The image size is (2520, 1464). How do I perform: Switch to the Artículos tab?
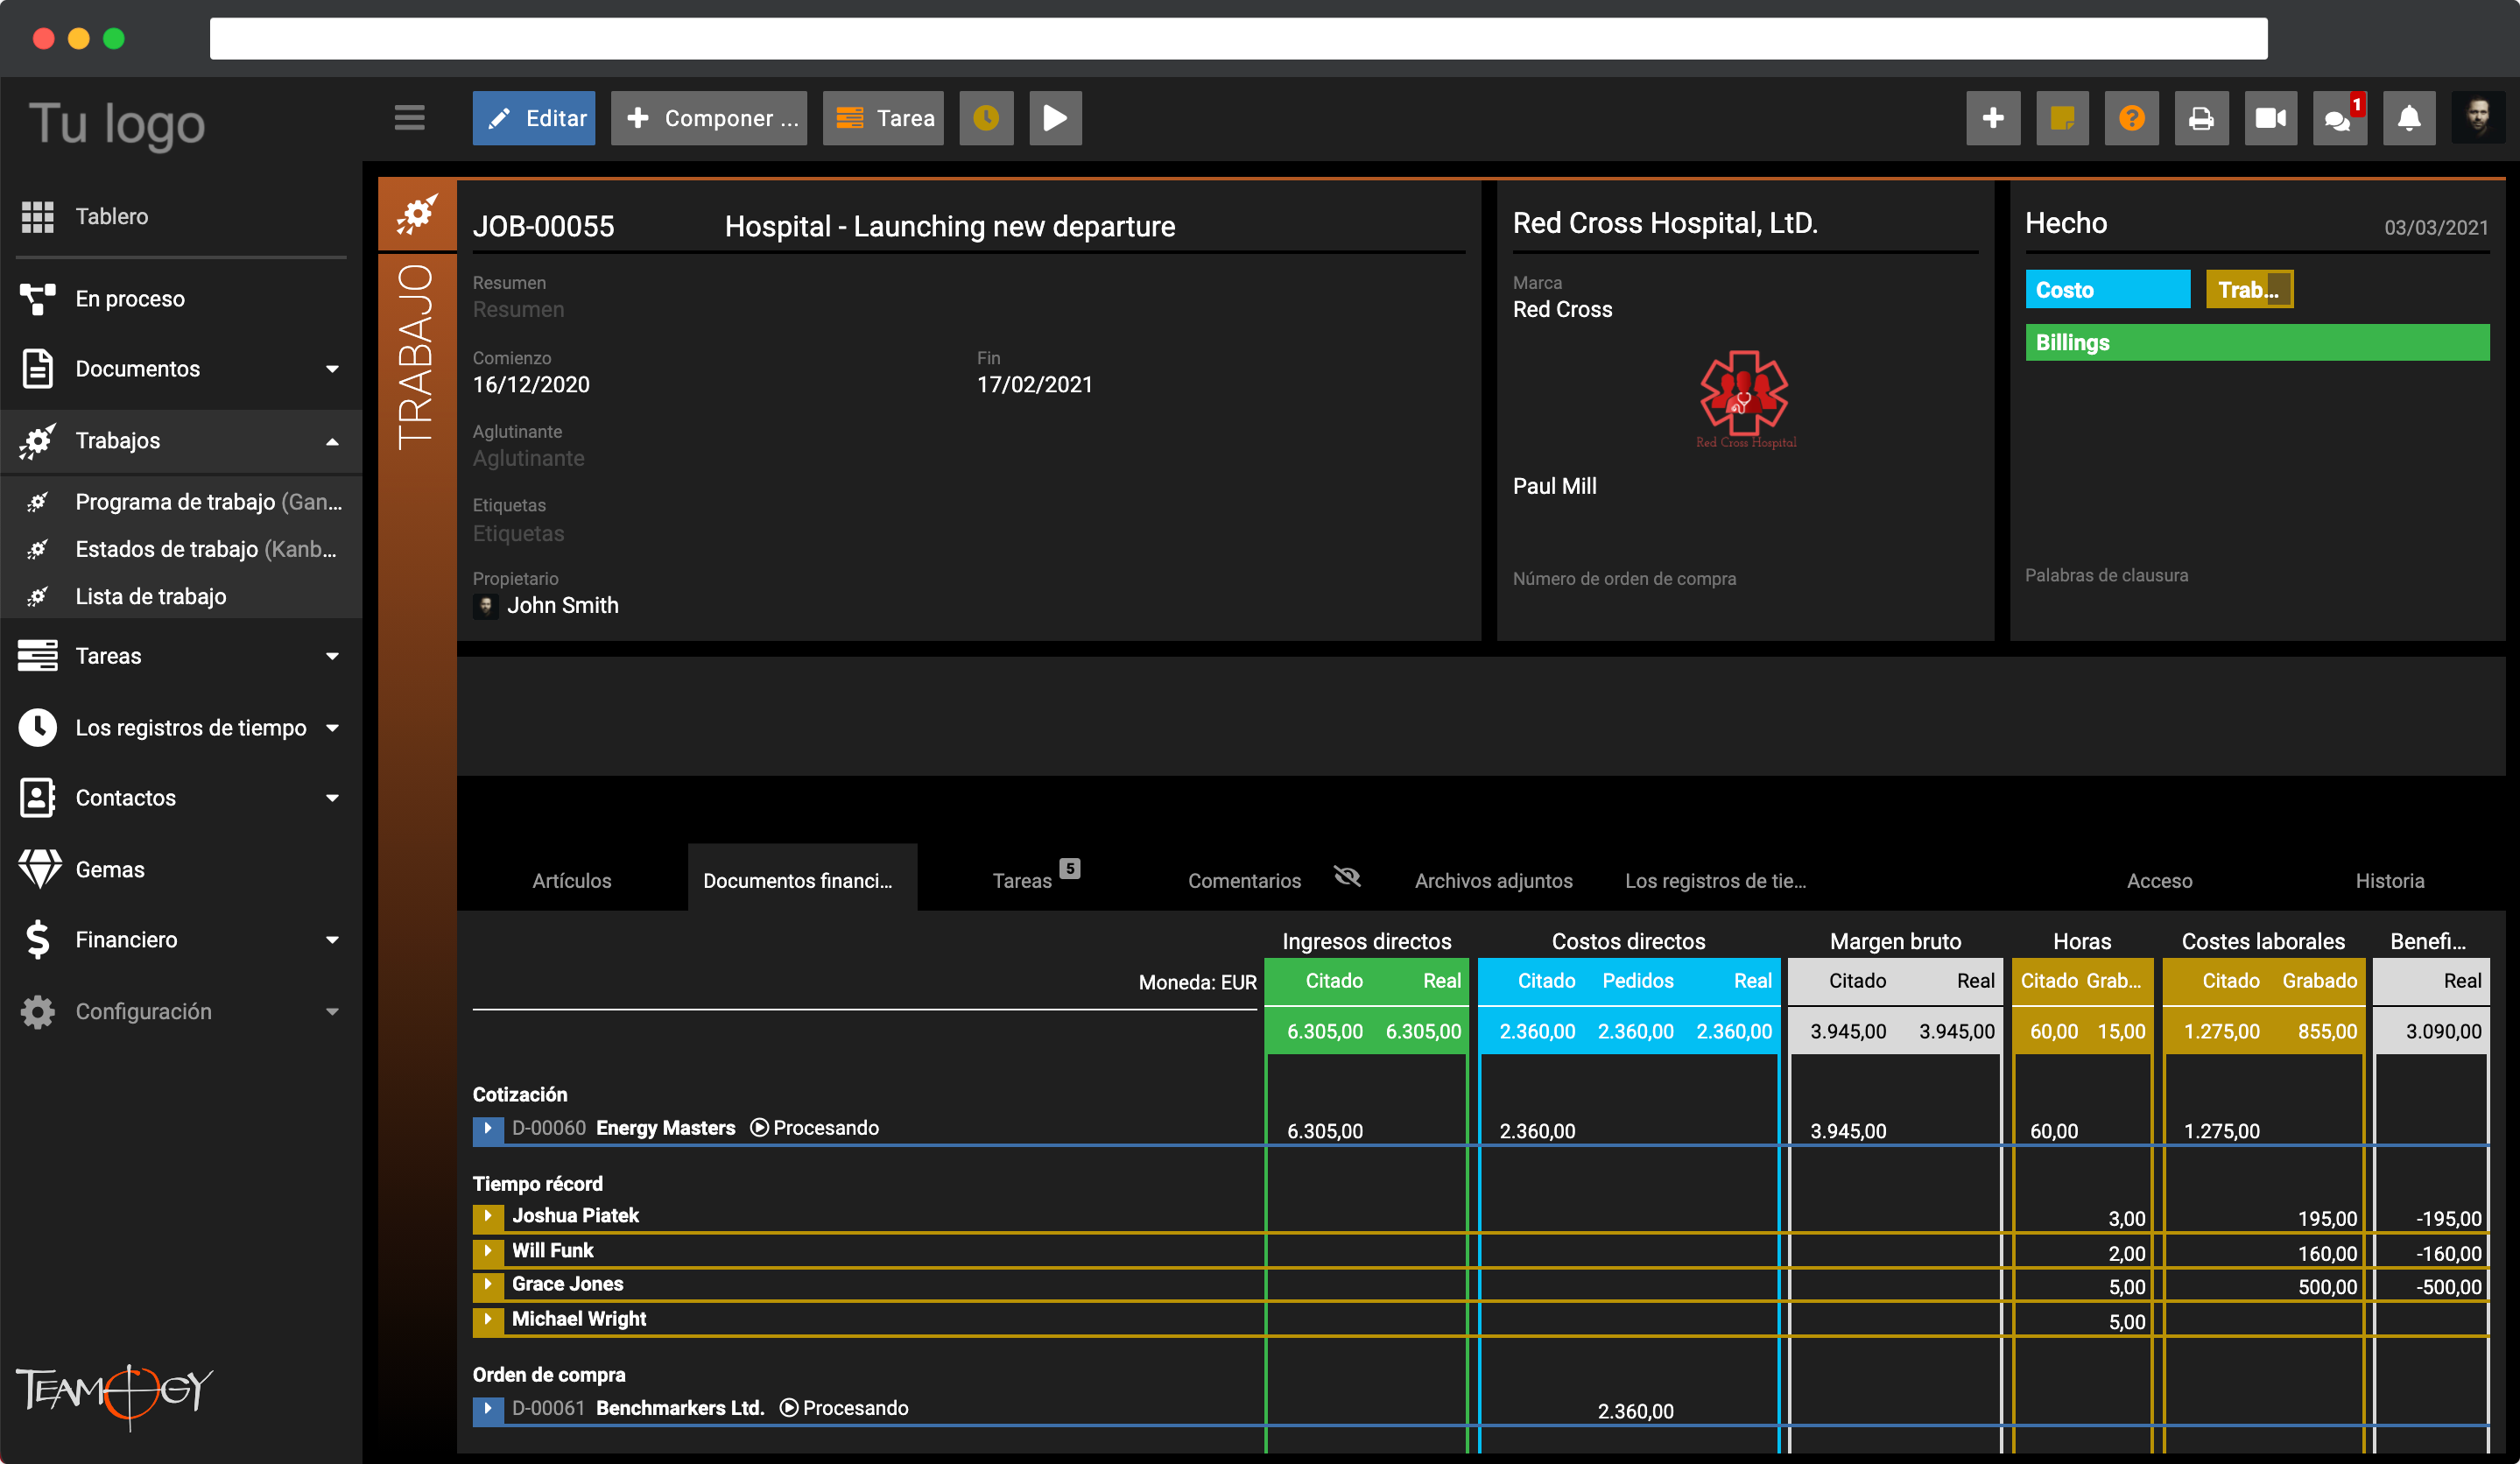click(x=571, y=880)
